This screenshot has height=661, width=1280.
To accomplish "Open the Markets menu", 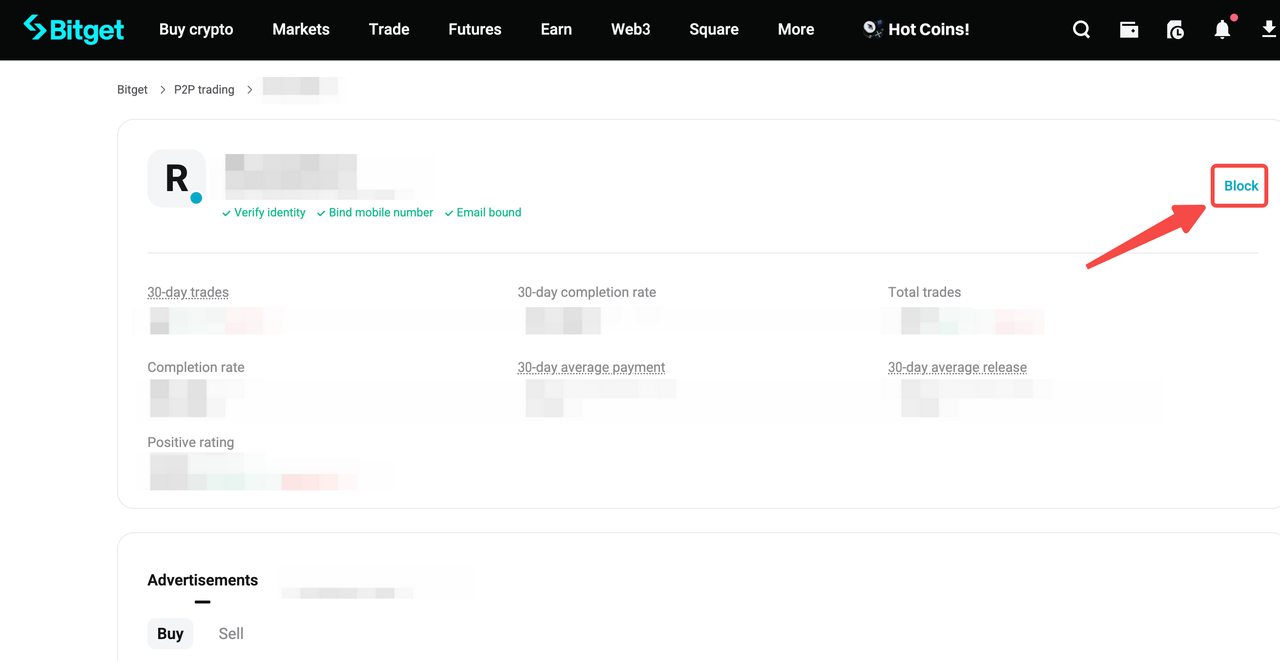I will pyautogui.click(x=301, y=29).
